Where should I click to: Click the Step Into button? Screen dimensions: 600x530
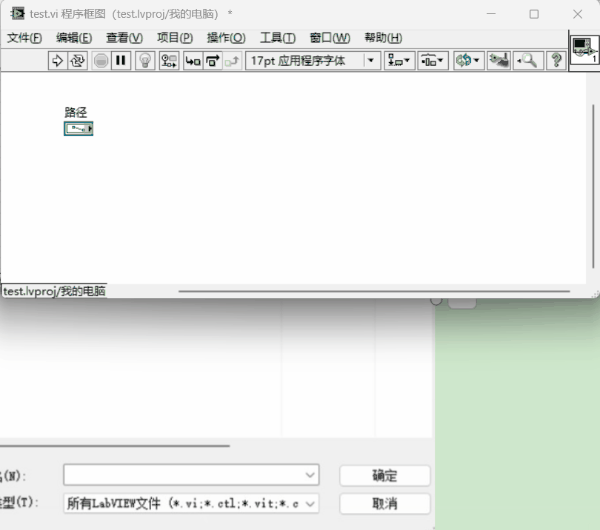[x=193, y=60]
